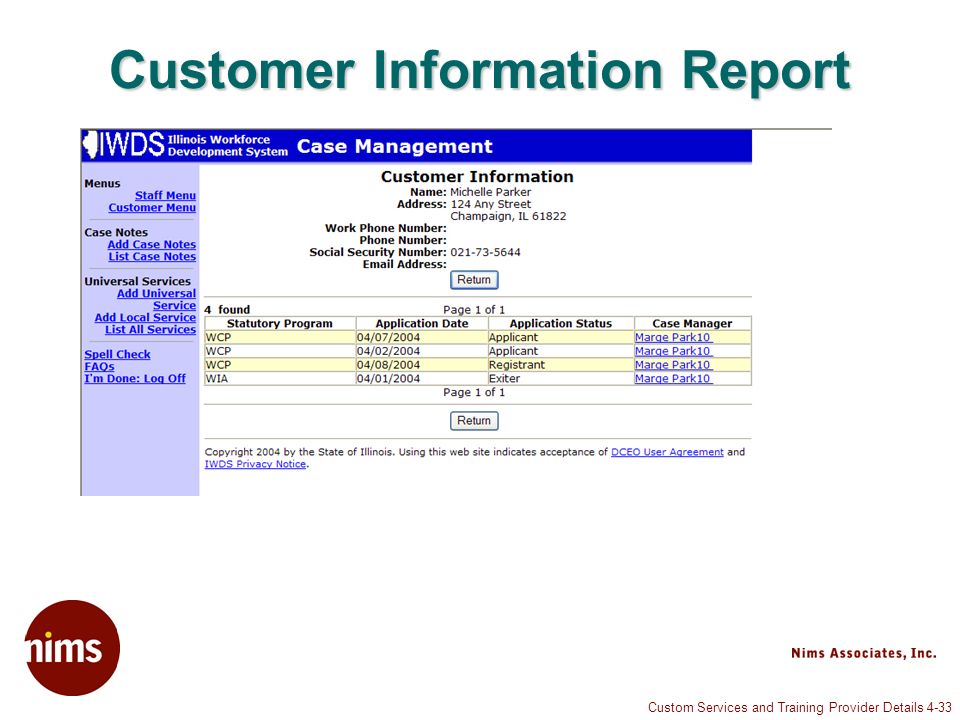Open Marge Park10 for 04/08/2004 row
The width and height of the screenshot is (960, 720).
pos(673,365)
